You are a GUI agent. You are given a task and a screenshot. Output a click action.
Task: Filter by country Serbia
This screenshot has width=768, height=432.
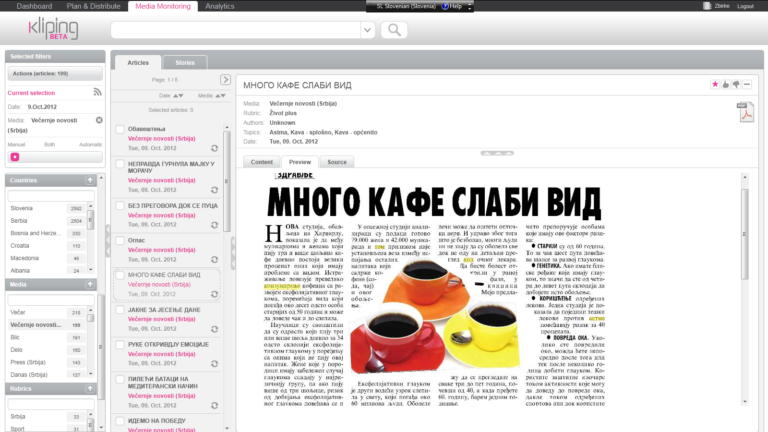tap(19, 221)
